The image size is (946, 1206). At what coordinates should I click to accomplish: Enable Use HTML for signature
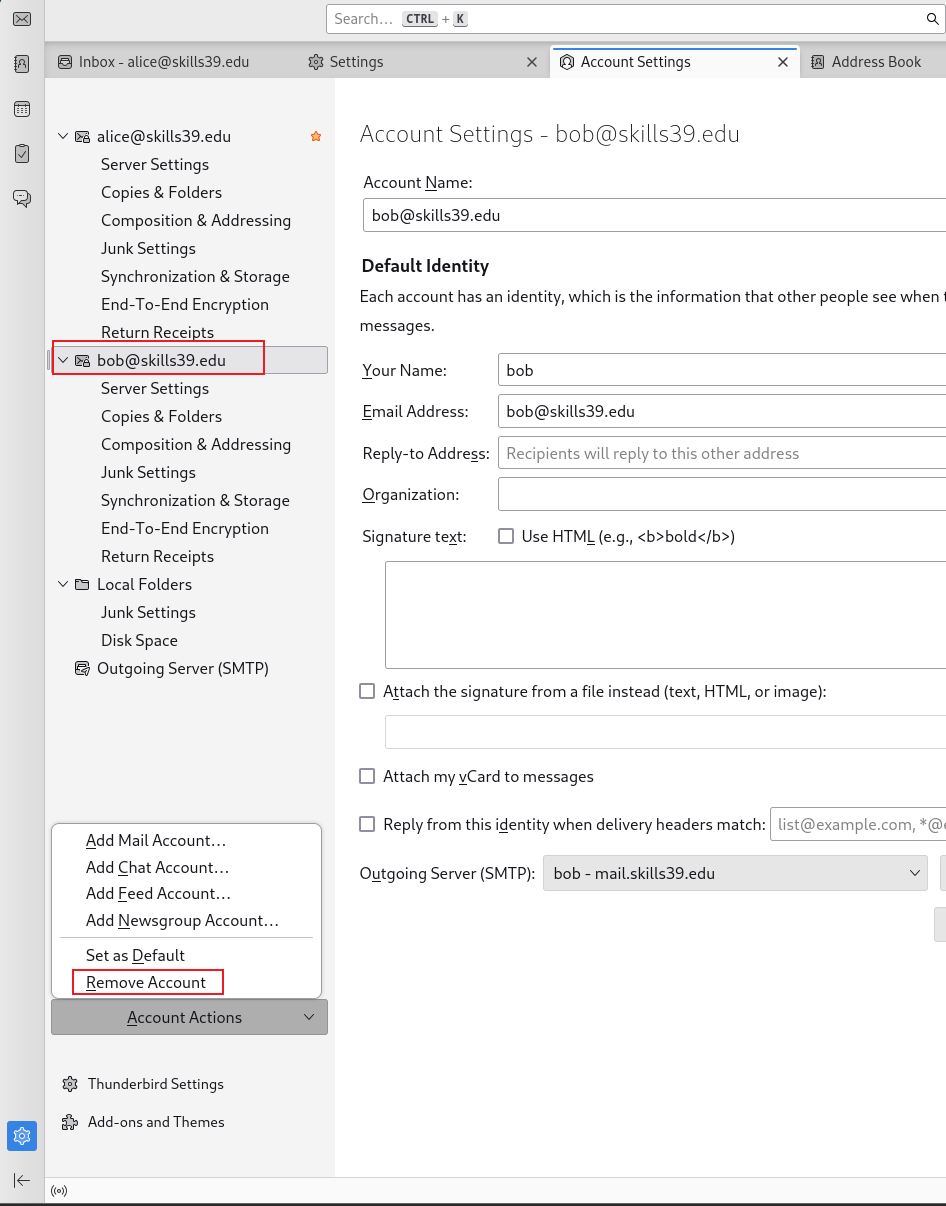pos(506,536)
